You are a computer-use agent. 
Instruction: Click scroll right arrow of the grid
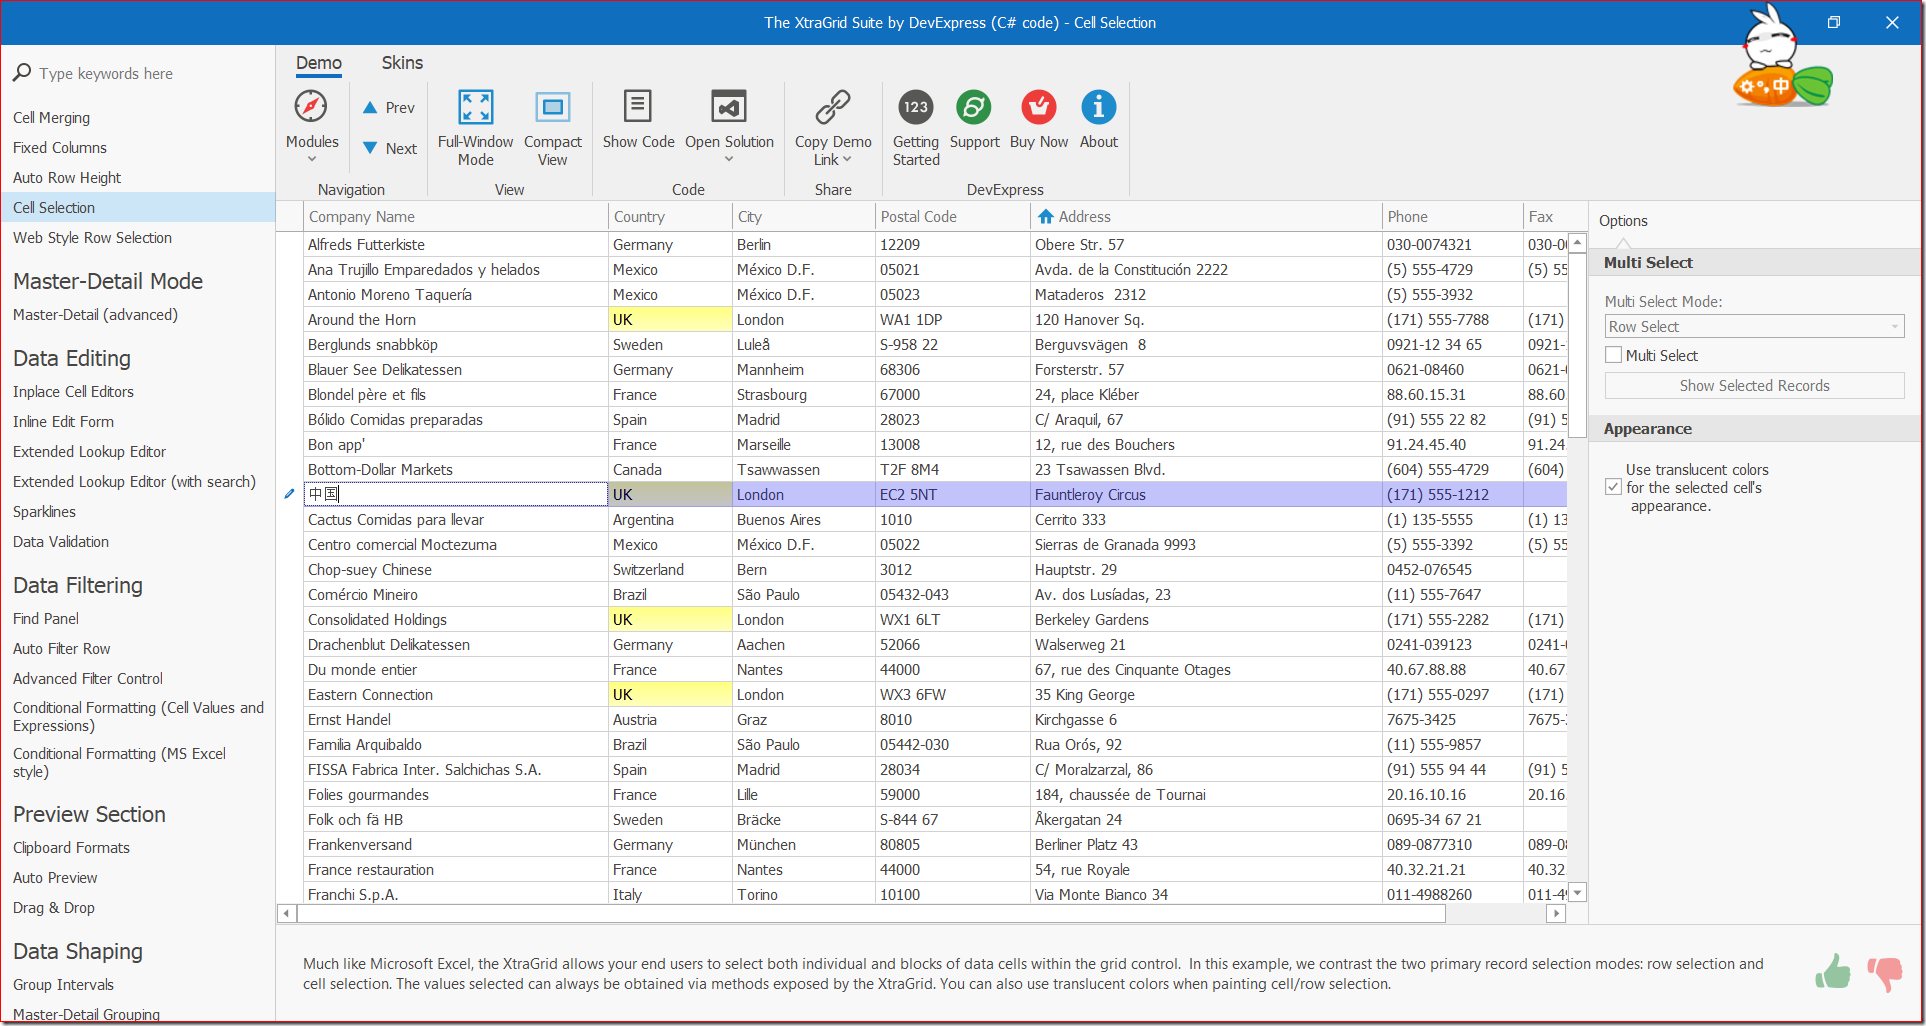tap(1556, 913)
